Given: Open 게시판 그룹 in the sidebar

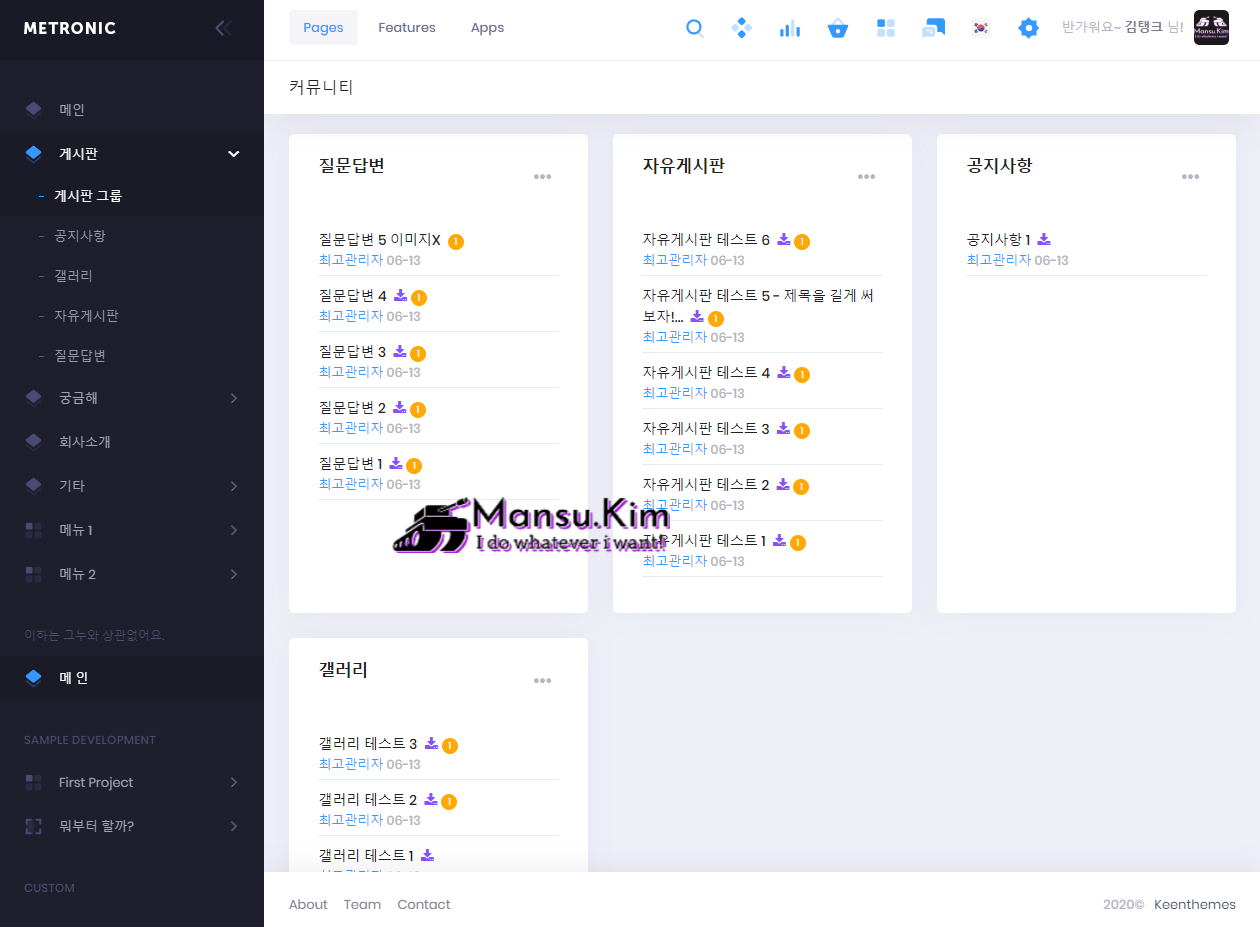Looking at the screenshot, I should 132,196.
